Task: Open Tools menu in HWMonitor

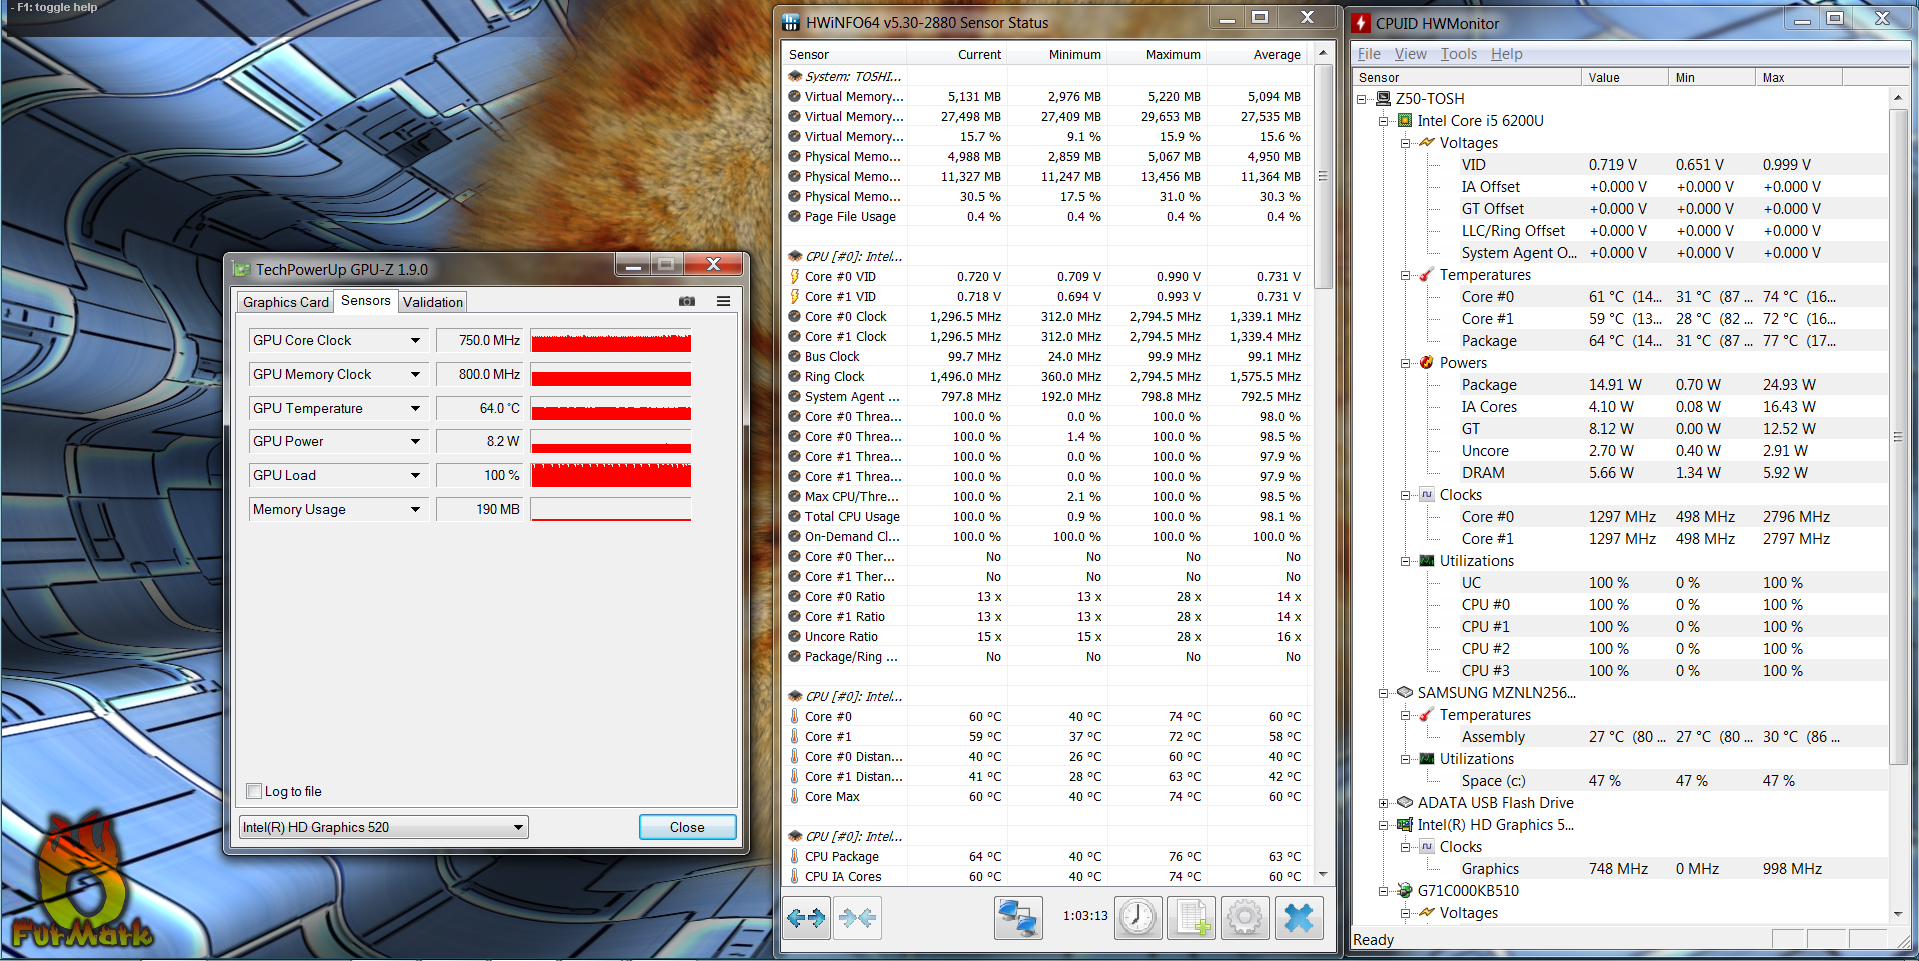Action: [1459, 54]
